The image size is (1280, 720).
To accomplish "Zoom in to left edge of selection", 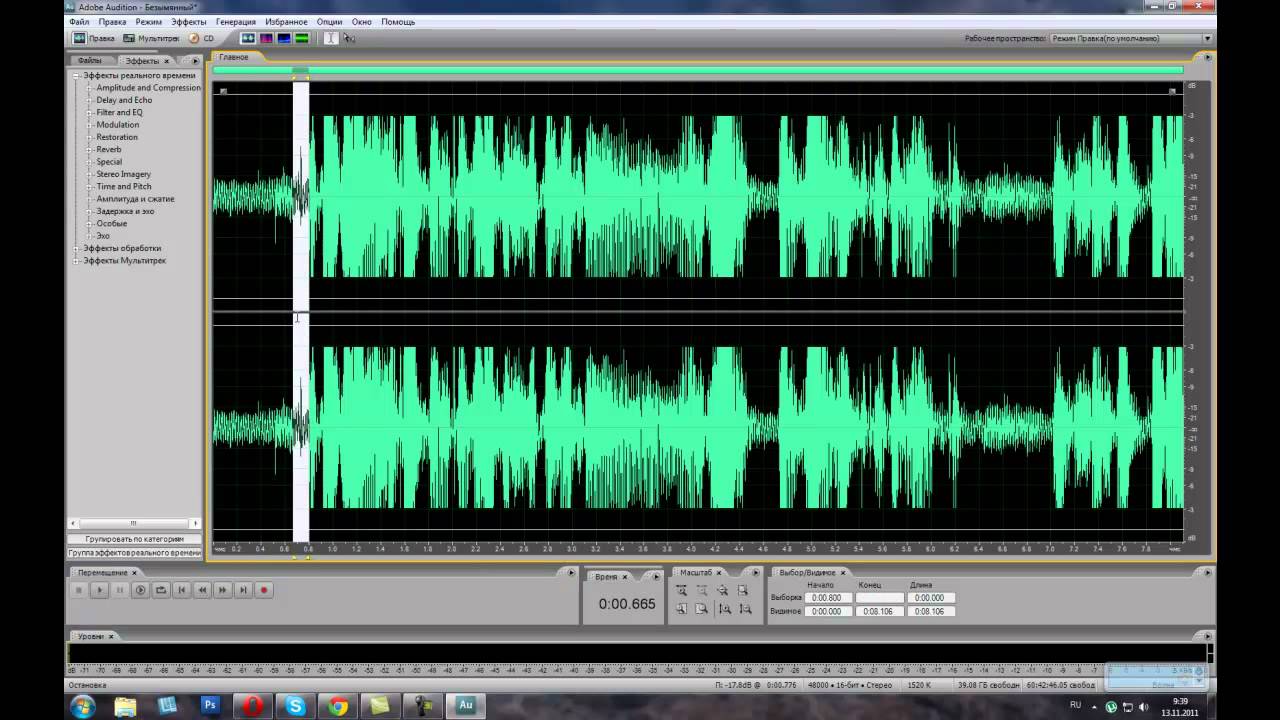I will coord(681,608).
